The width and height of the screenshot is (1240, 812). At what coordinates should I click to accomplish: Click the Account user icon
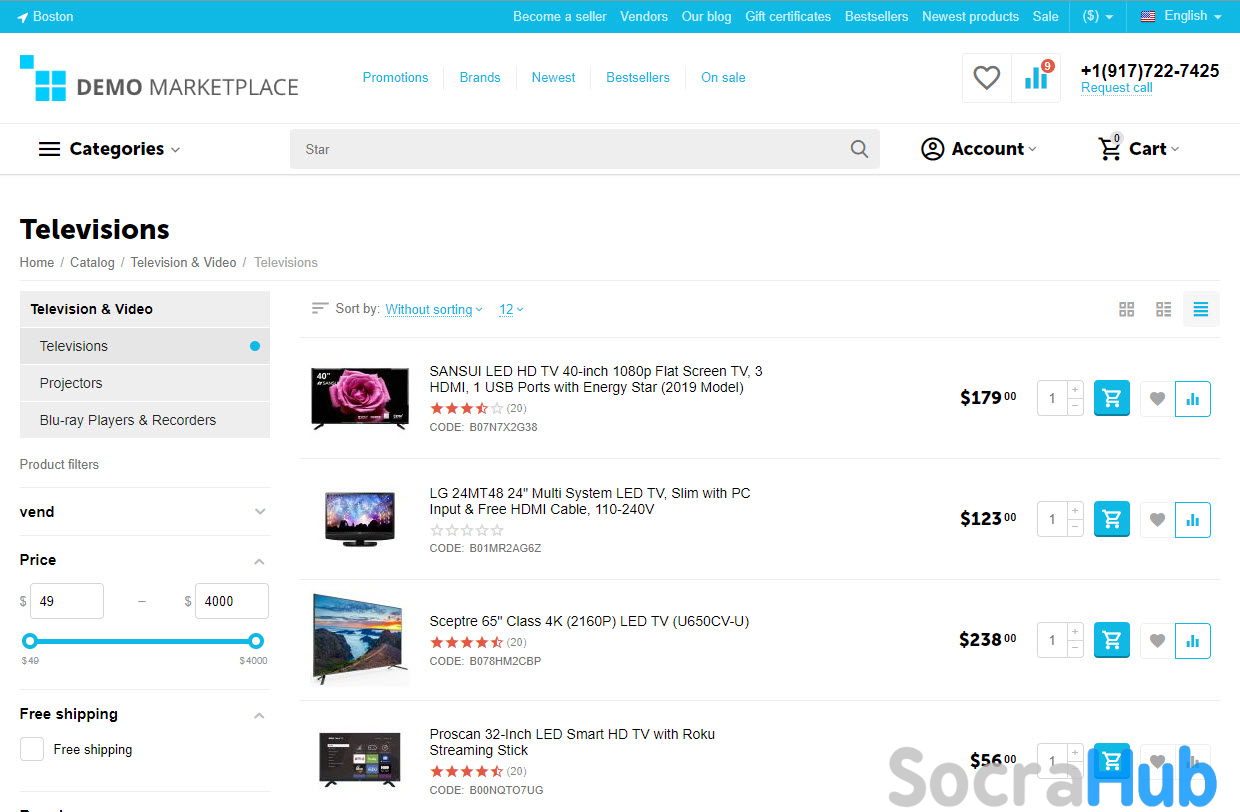tap(932, 149)
